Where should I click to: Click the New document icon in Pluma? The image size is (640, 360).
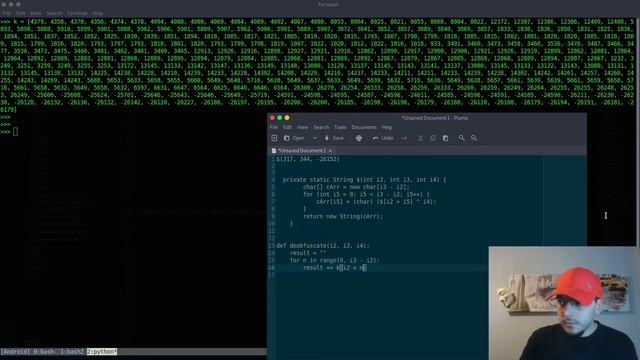[274, 138]
